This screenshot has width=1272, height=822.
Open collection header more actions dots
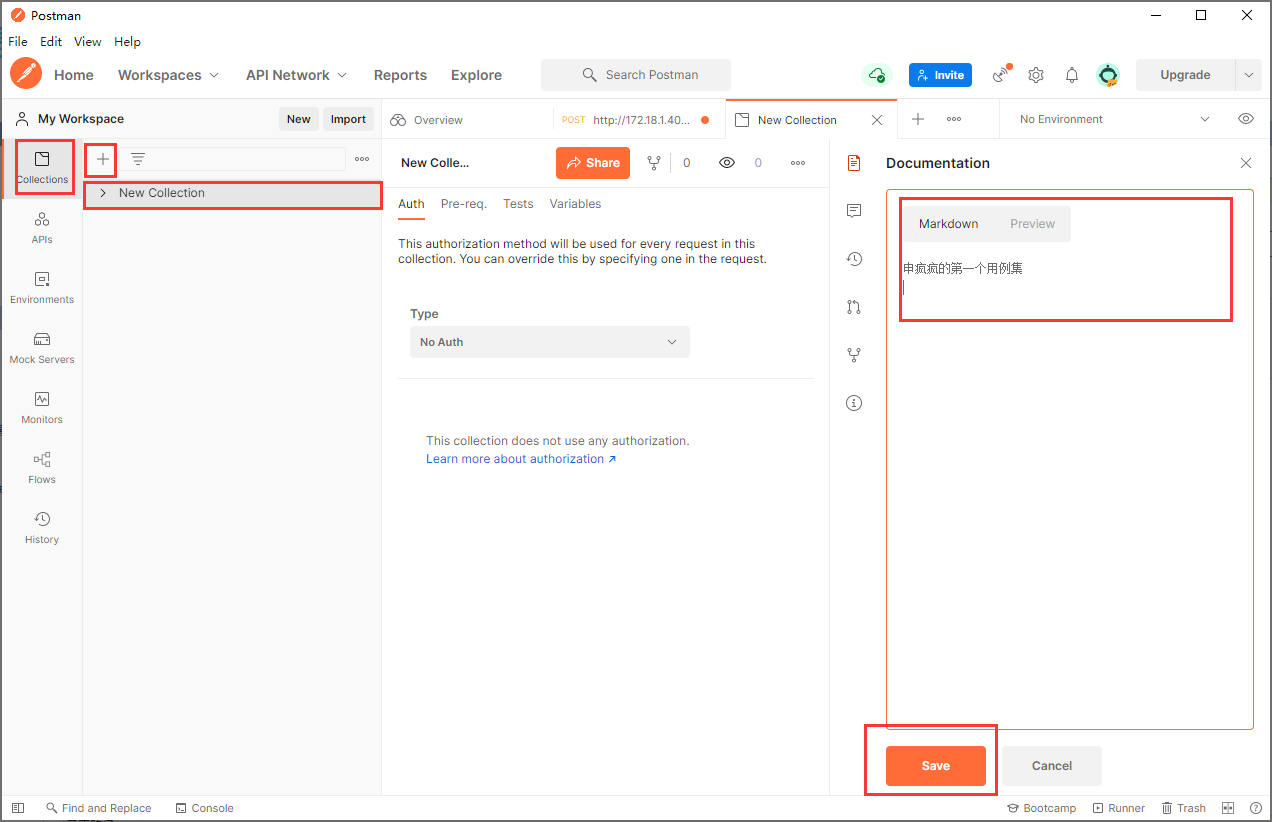pos(798,163)
